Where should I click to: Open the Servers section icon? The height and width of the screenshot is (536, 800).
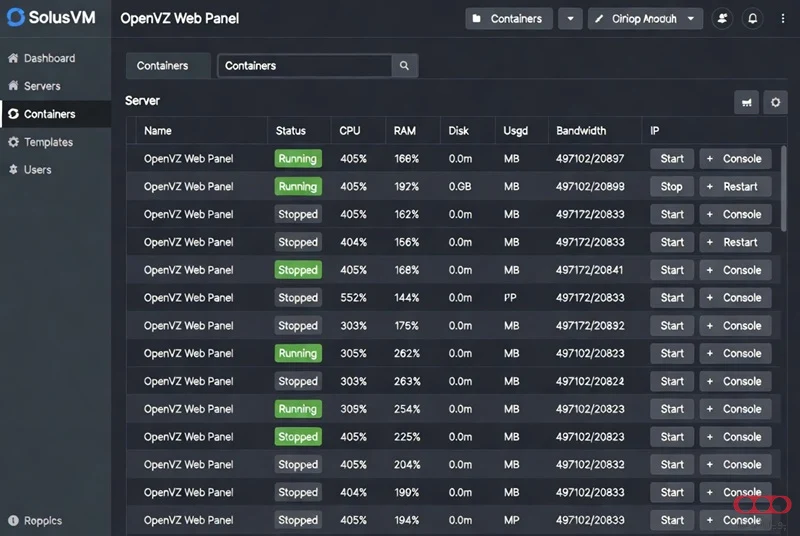tap(13, 86)
